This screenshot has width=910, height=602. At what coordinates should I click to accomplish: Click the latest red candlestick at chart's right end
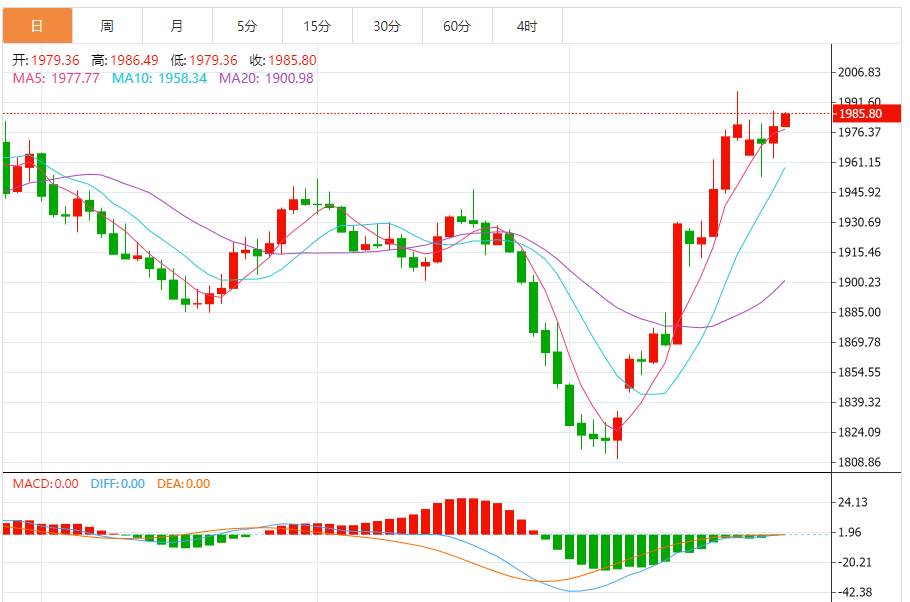pos(786,120)
